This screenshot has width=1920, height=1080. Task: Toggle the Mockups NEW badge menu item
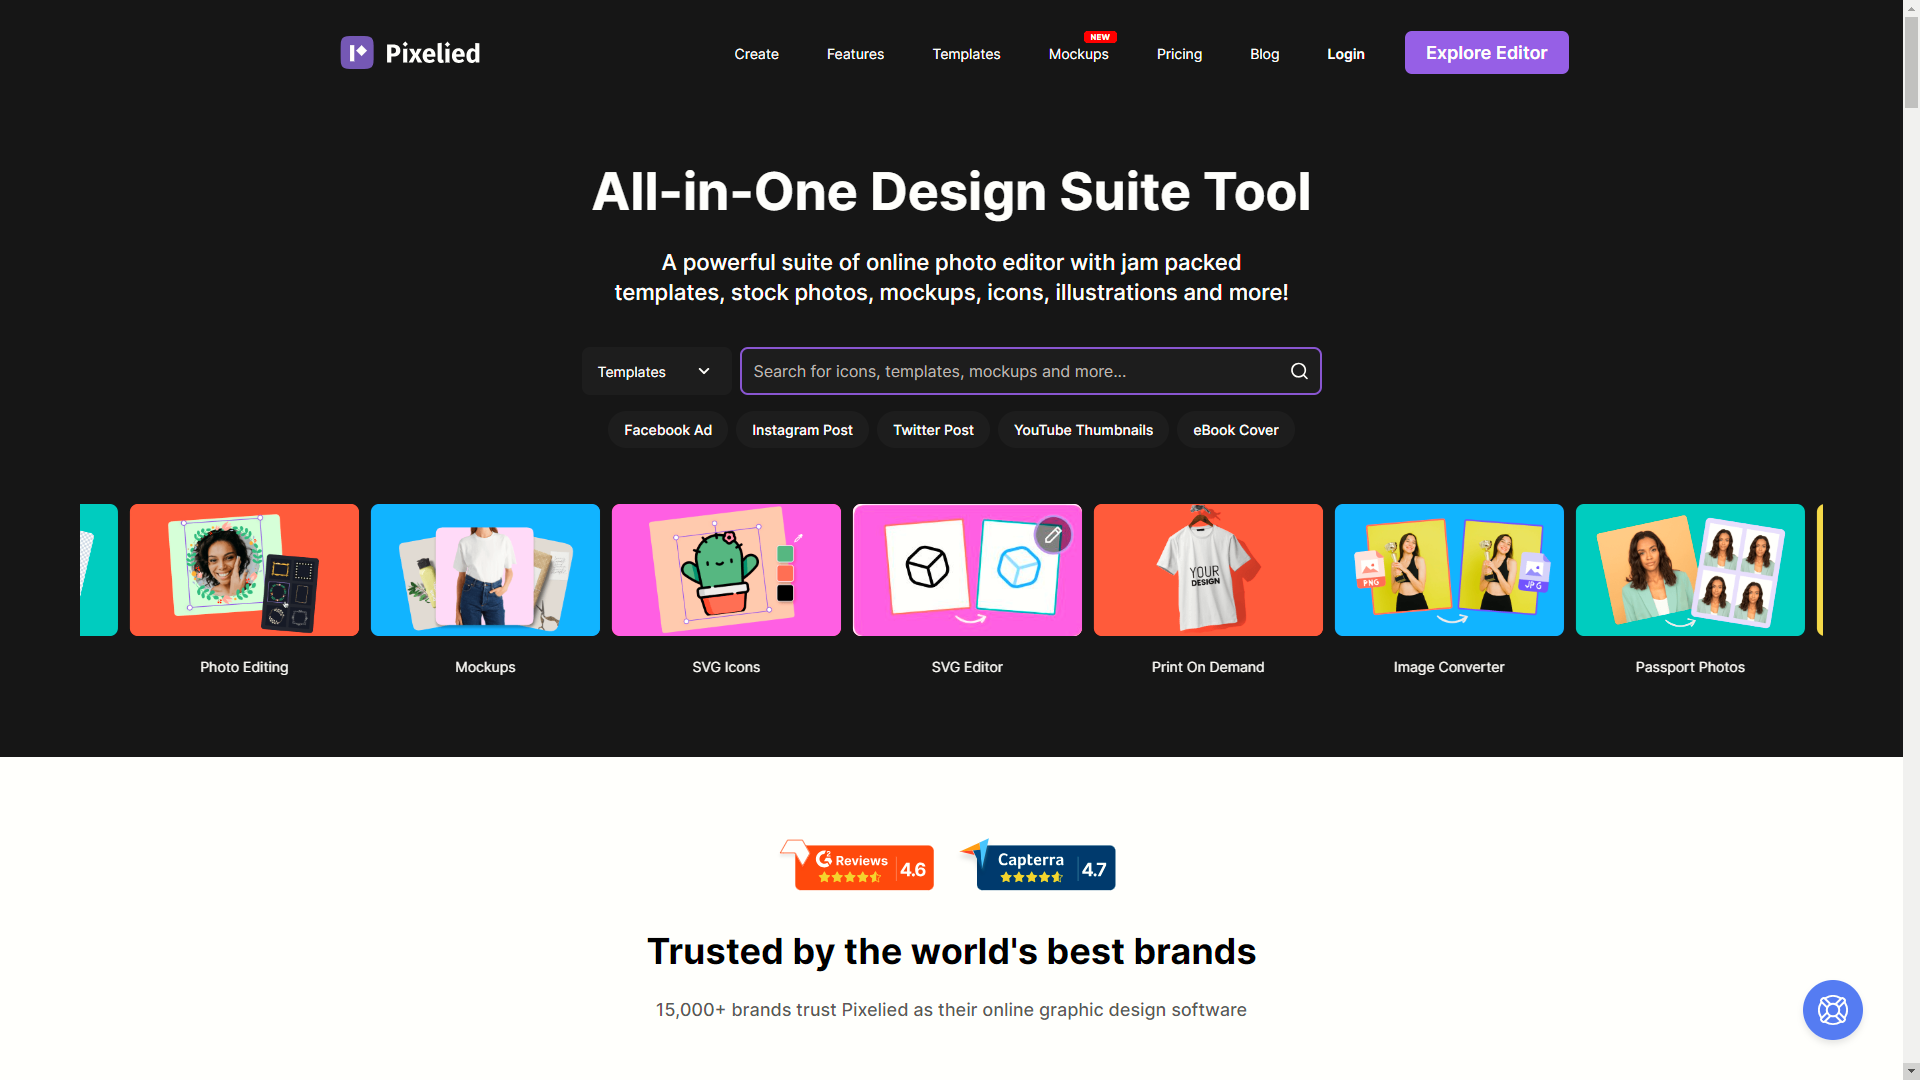pyautogui.click(x=1079, y=53)
